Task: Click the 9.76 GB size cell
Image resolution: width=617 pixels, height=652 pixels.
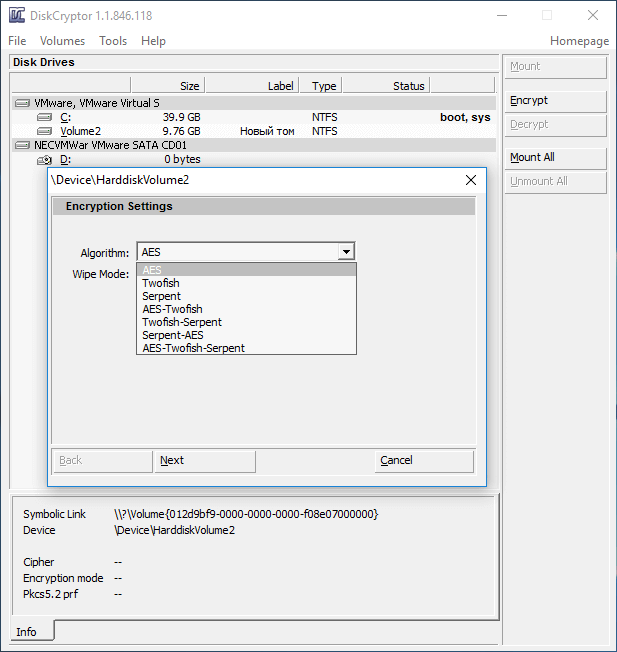Action: (x=182, y=131)
